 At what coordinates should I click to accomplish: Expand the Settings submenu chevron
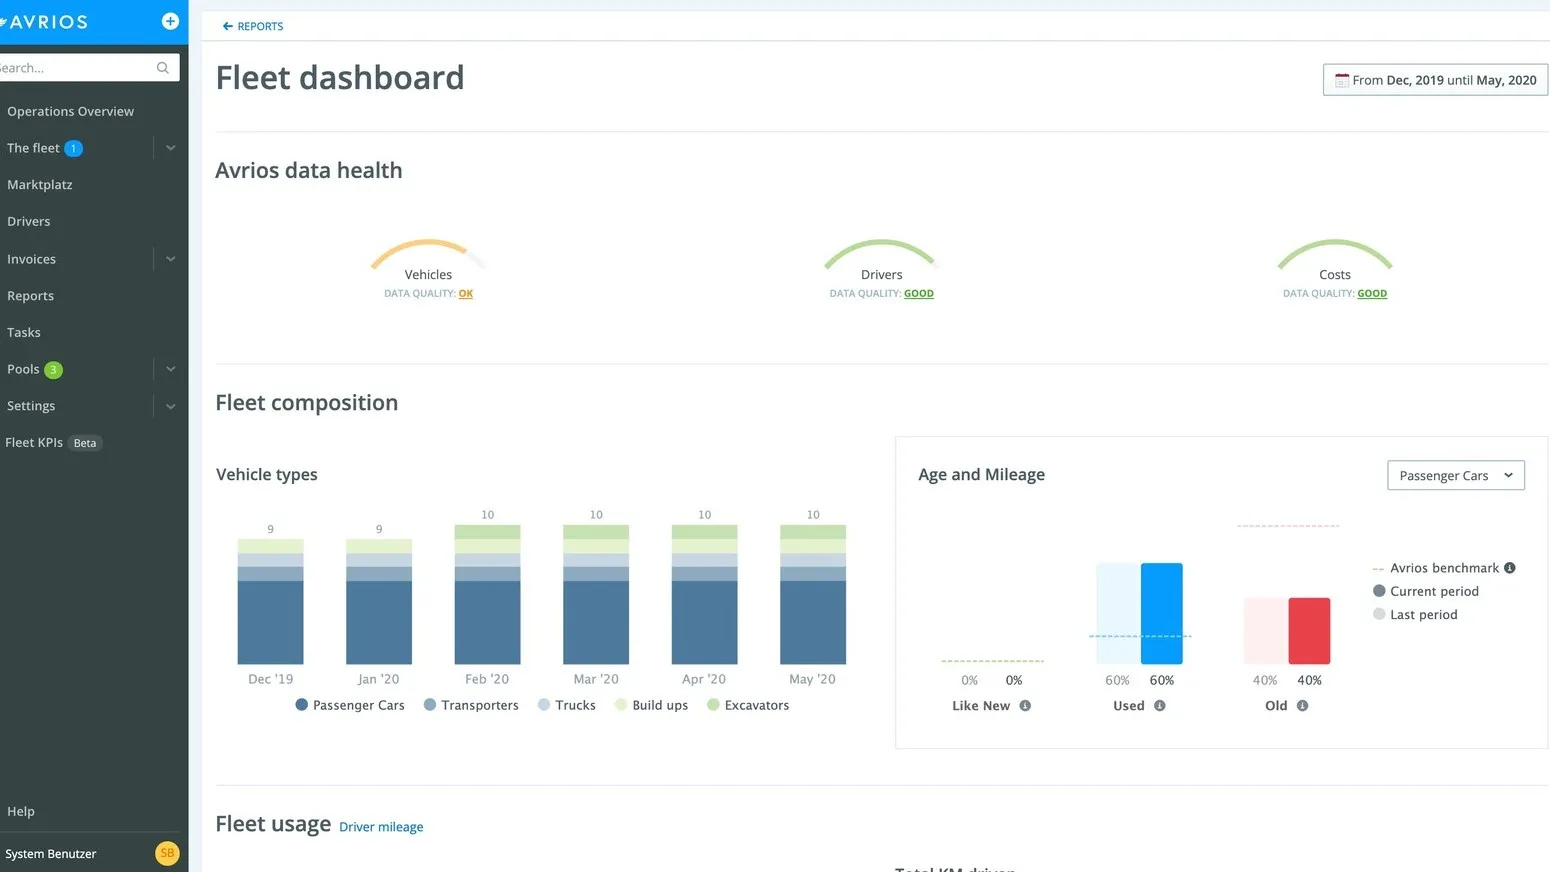171,406
